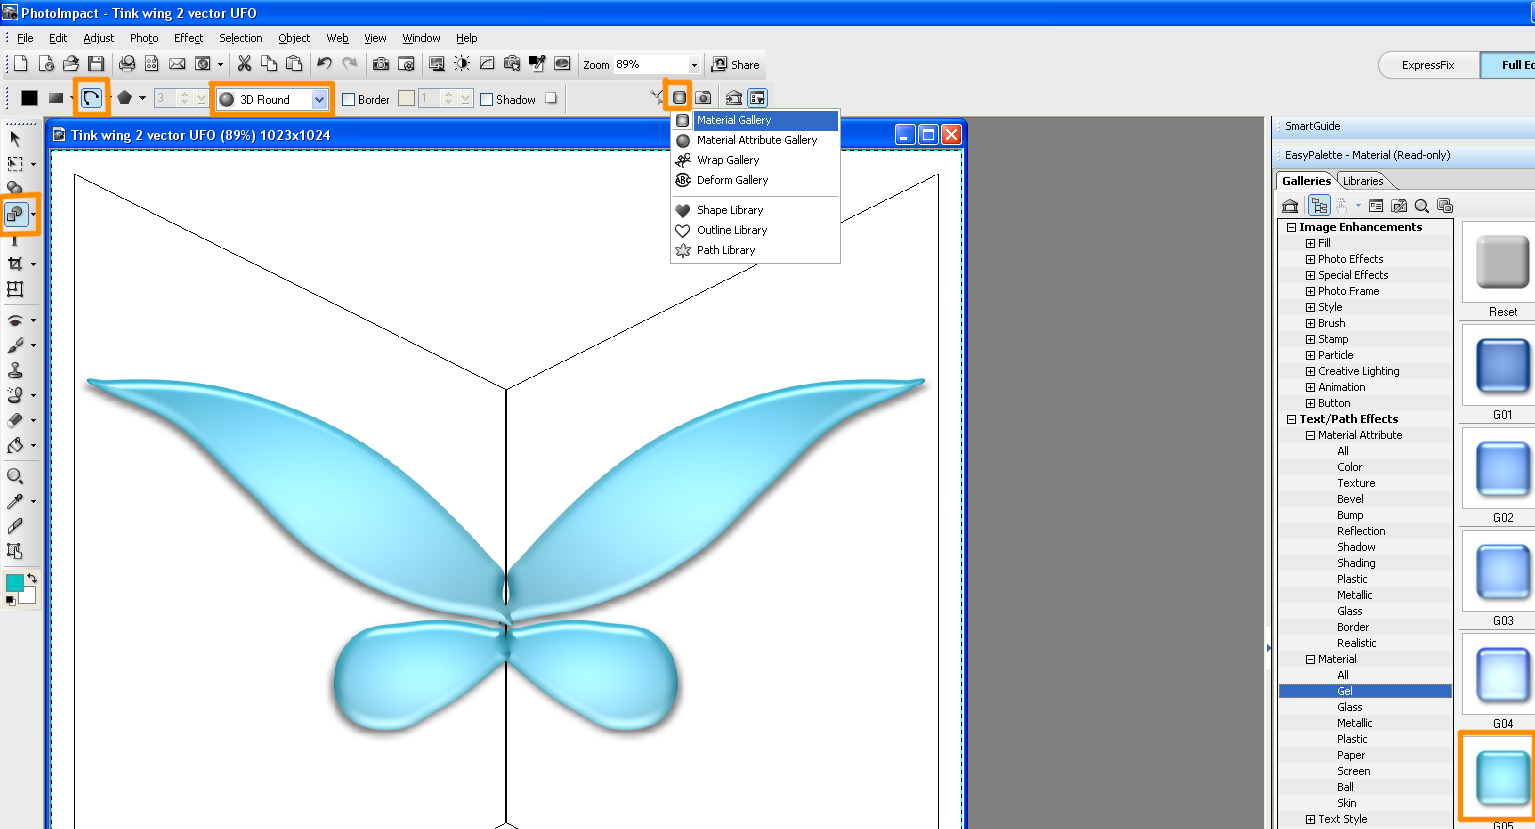The image size is (1535, 829).
Task: Enable the Border checkbox
Action: pos(349,99)
